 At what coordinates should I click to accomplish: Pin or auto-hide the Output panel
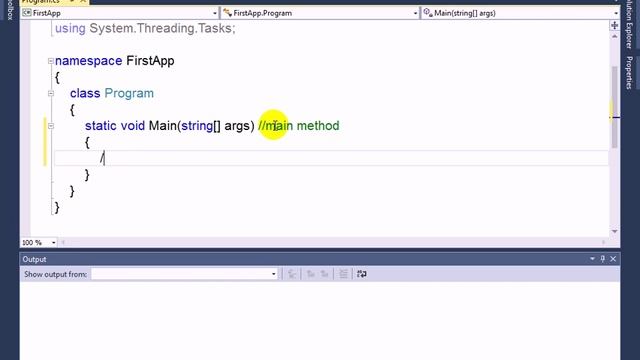pos(603,259)
